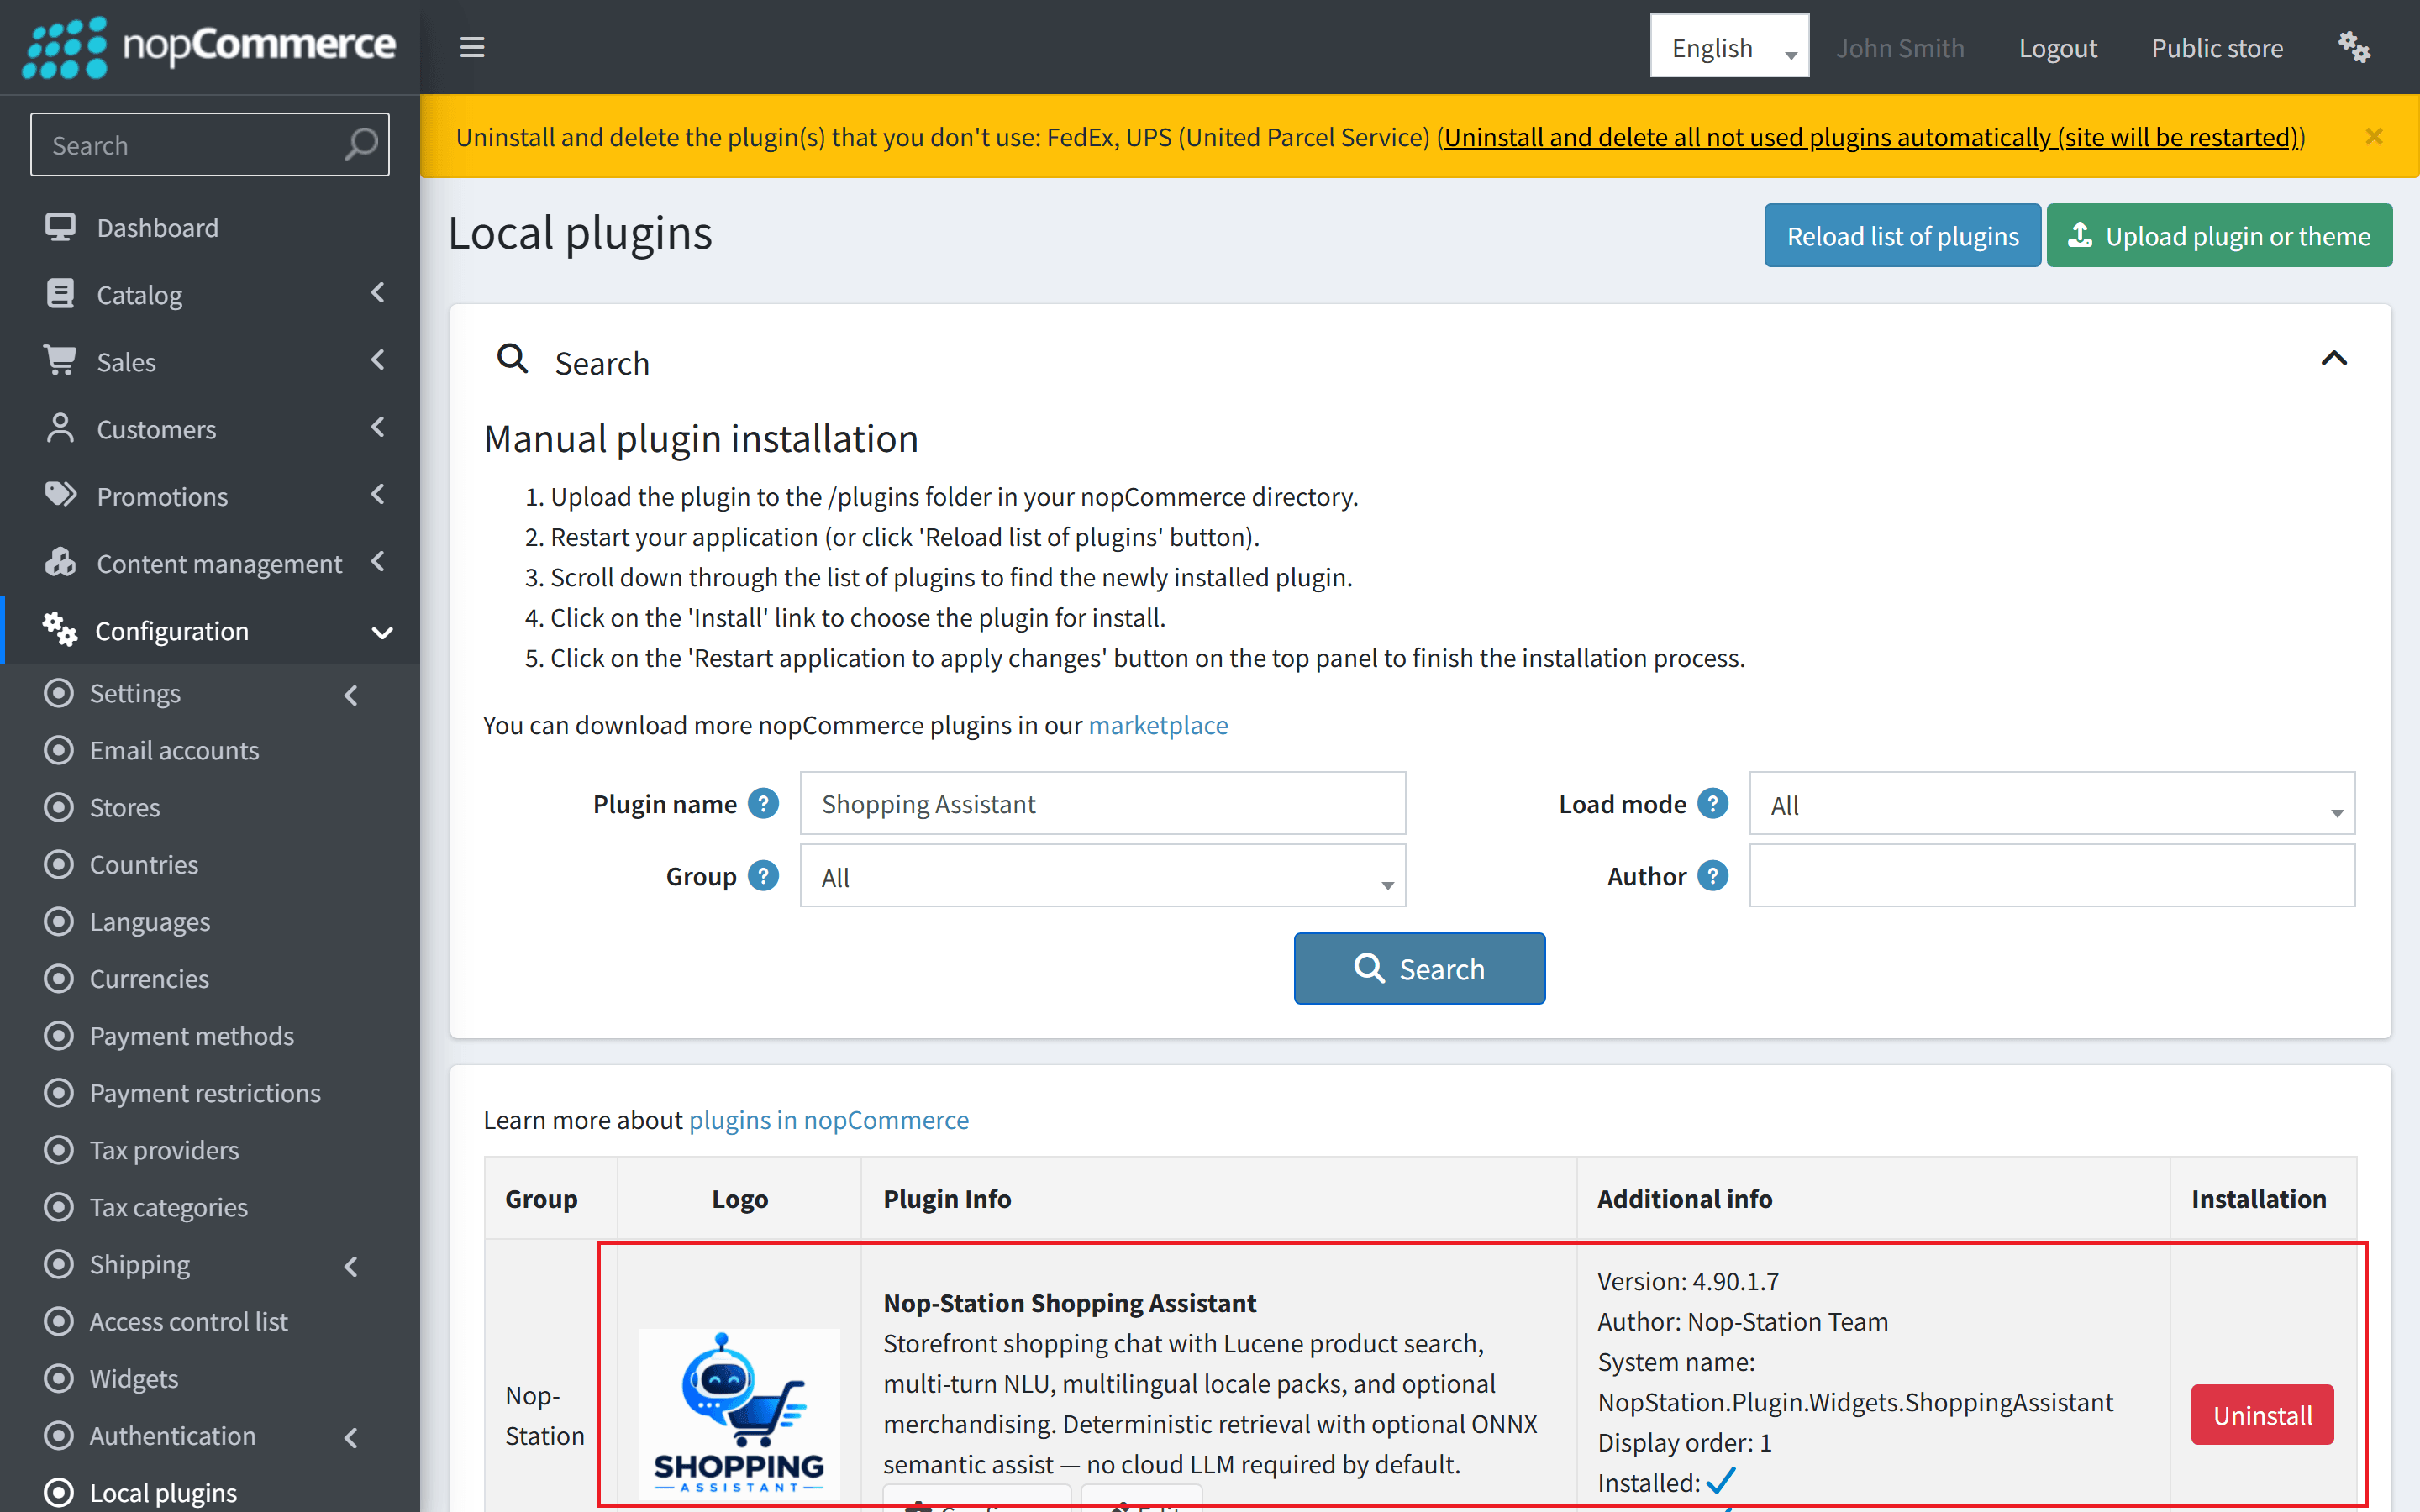This screenshot has width=2420, height=1512.
Task: Open Email accounts in sidebar
Action: pos(174,750)
